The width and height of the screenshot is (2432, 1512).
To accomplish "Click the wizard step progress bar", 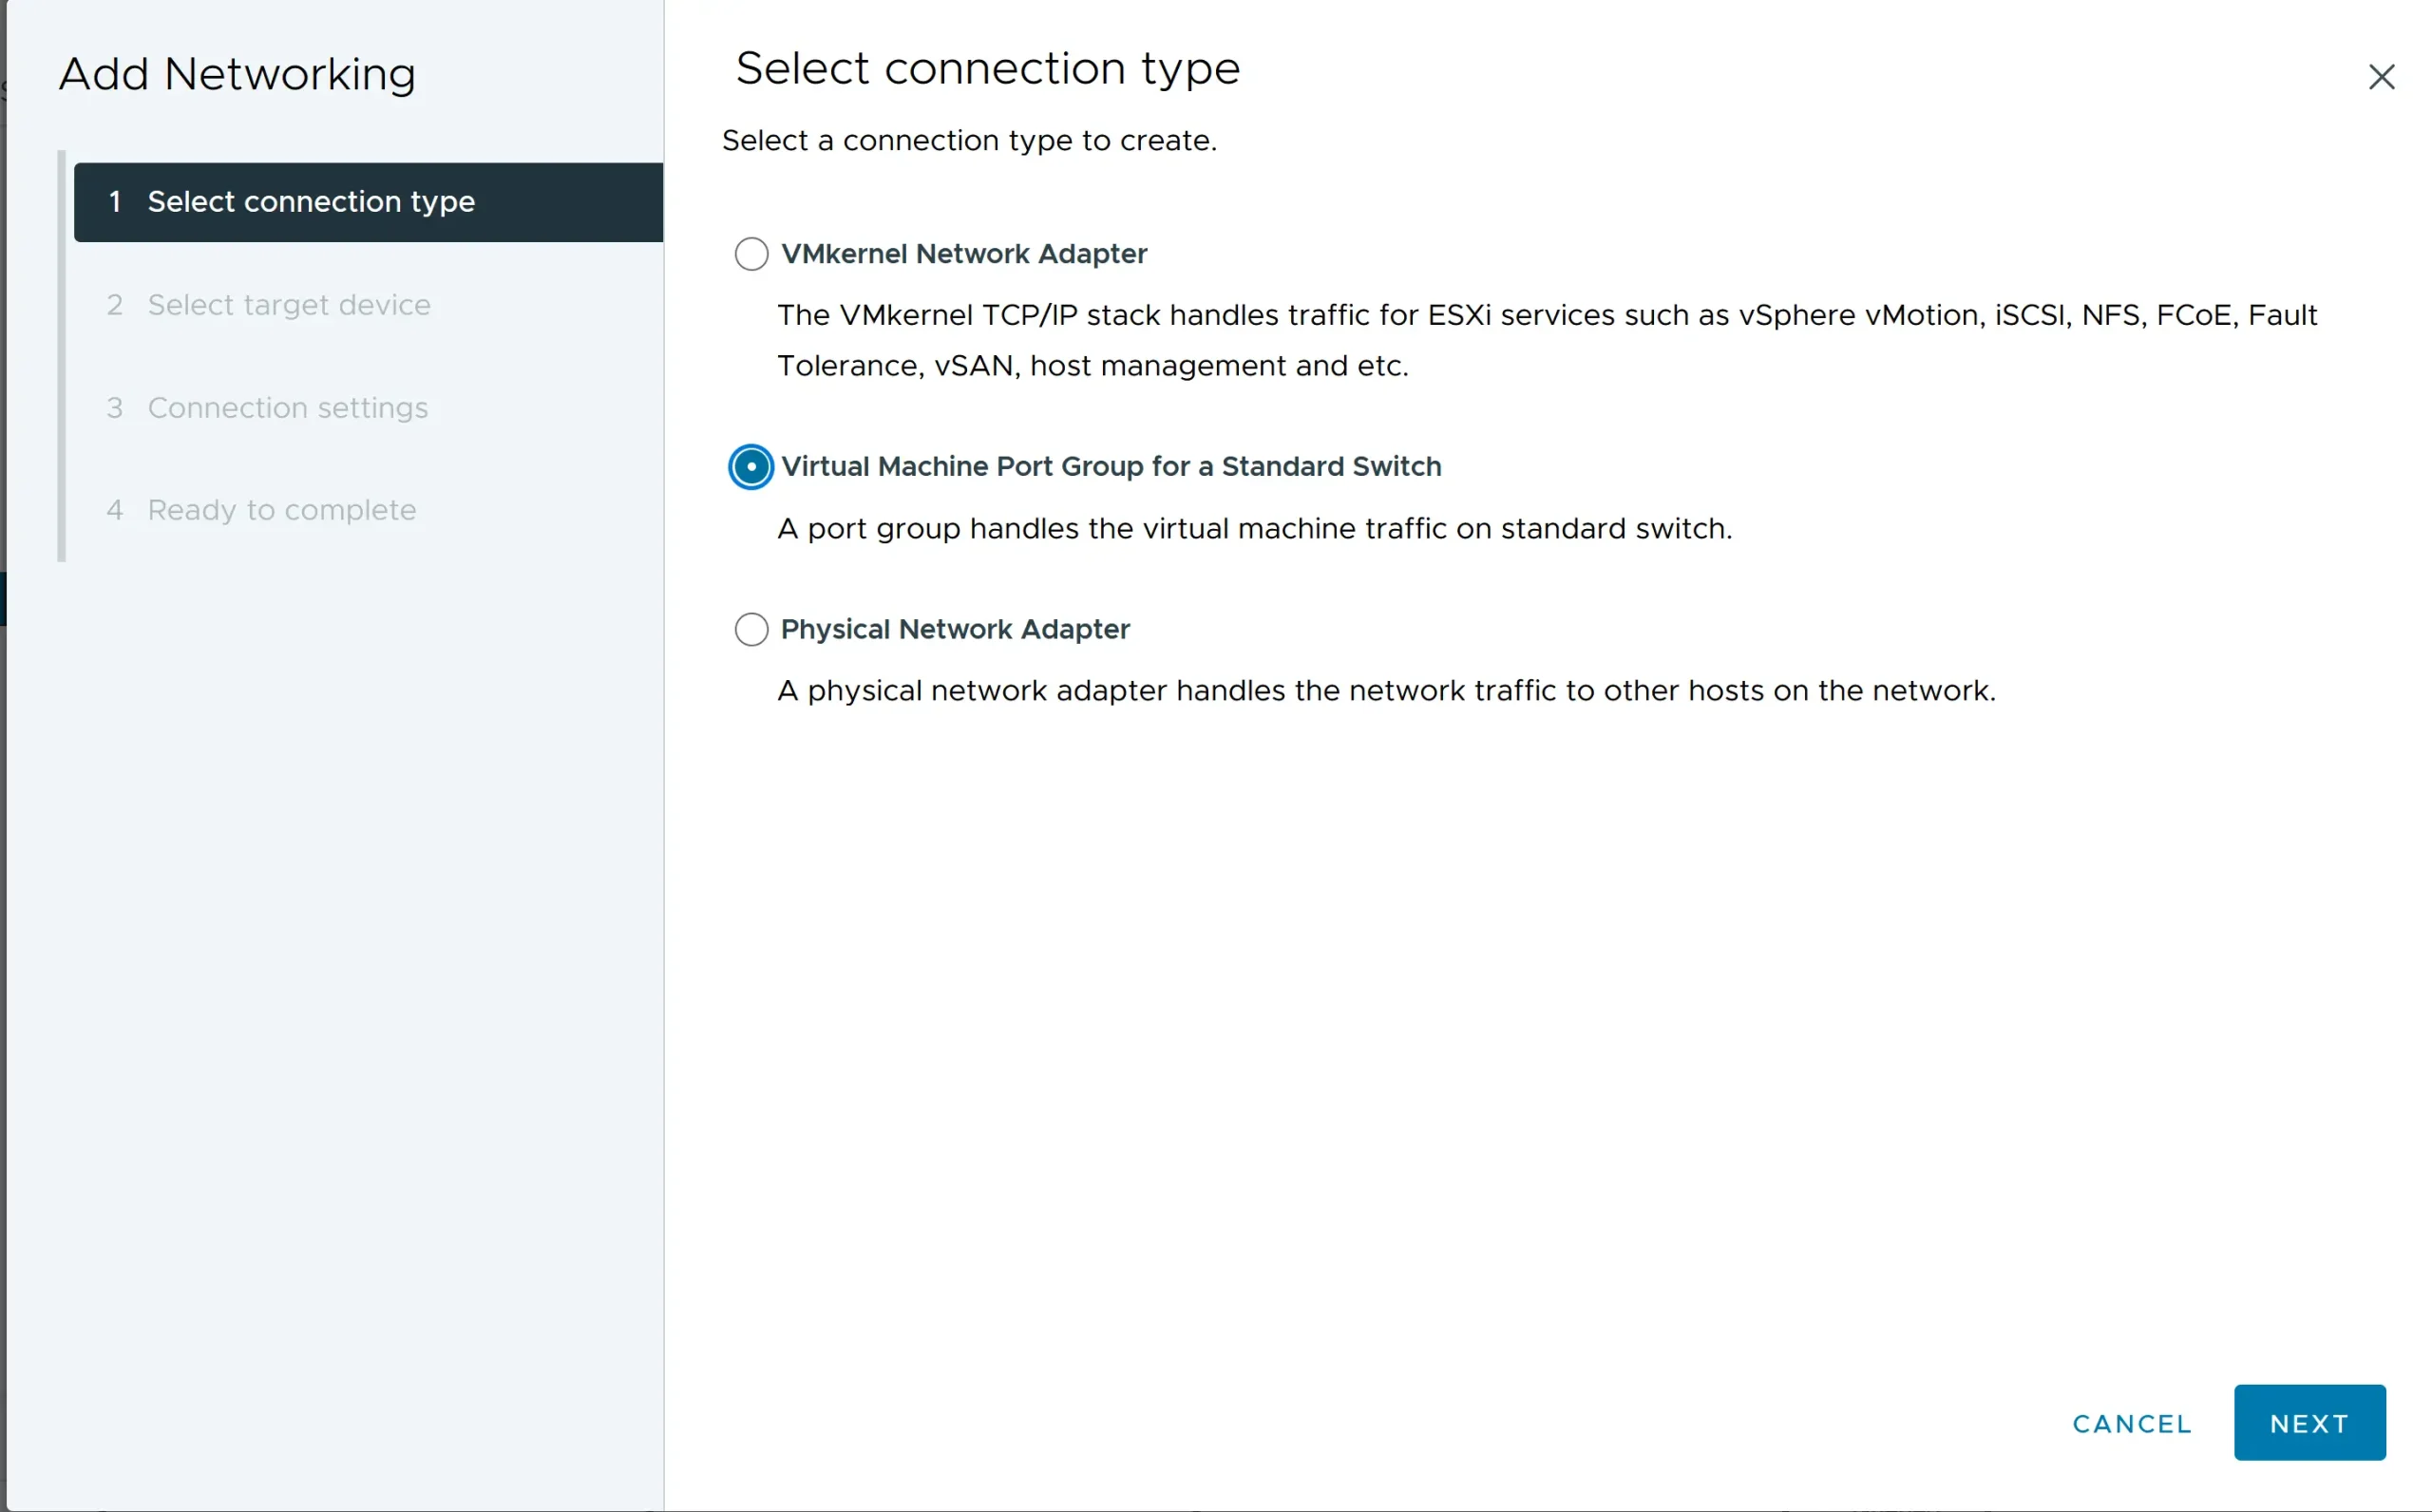I will pos(62,356).
